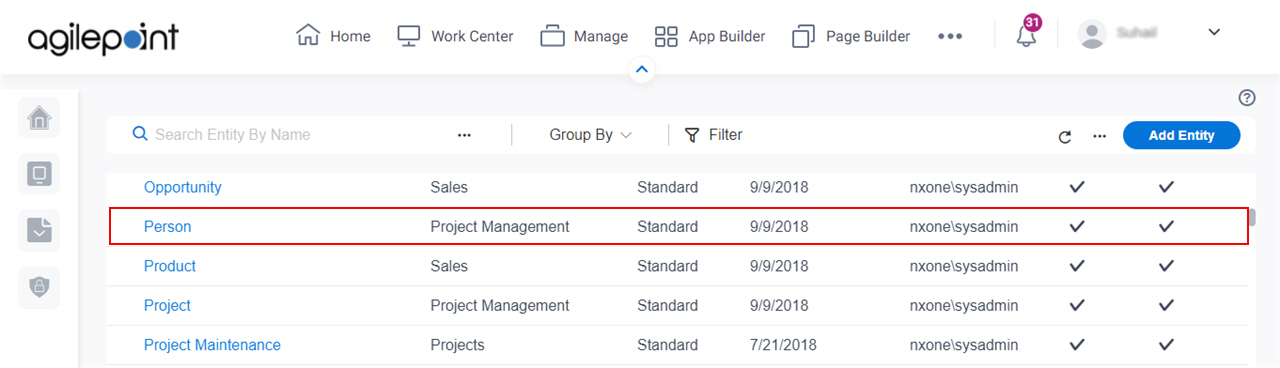1280x368 pixels.
Task: Go to the Manage section
Action: click(584, 36)
